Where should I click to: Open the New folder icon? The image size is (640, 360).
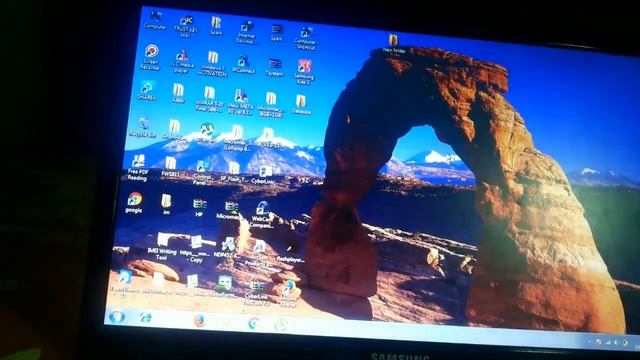(x=394, y=44)
